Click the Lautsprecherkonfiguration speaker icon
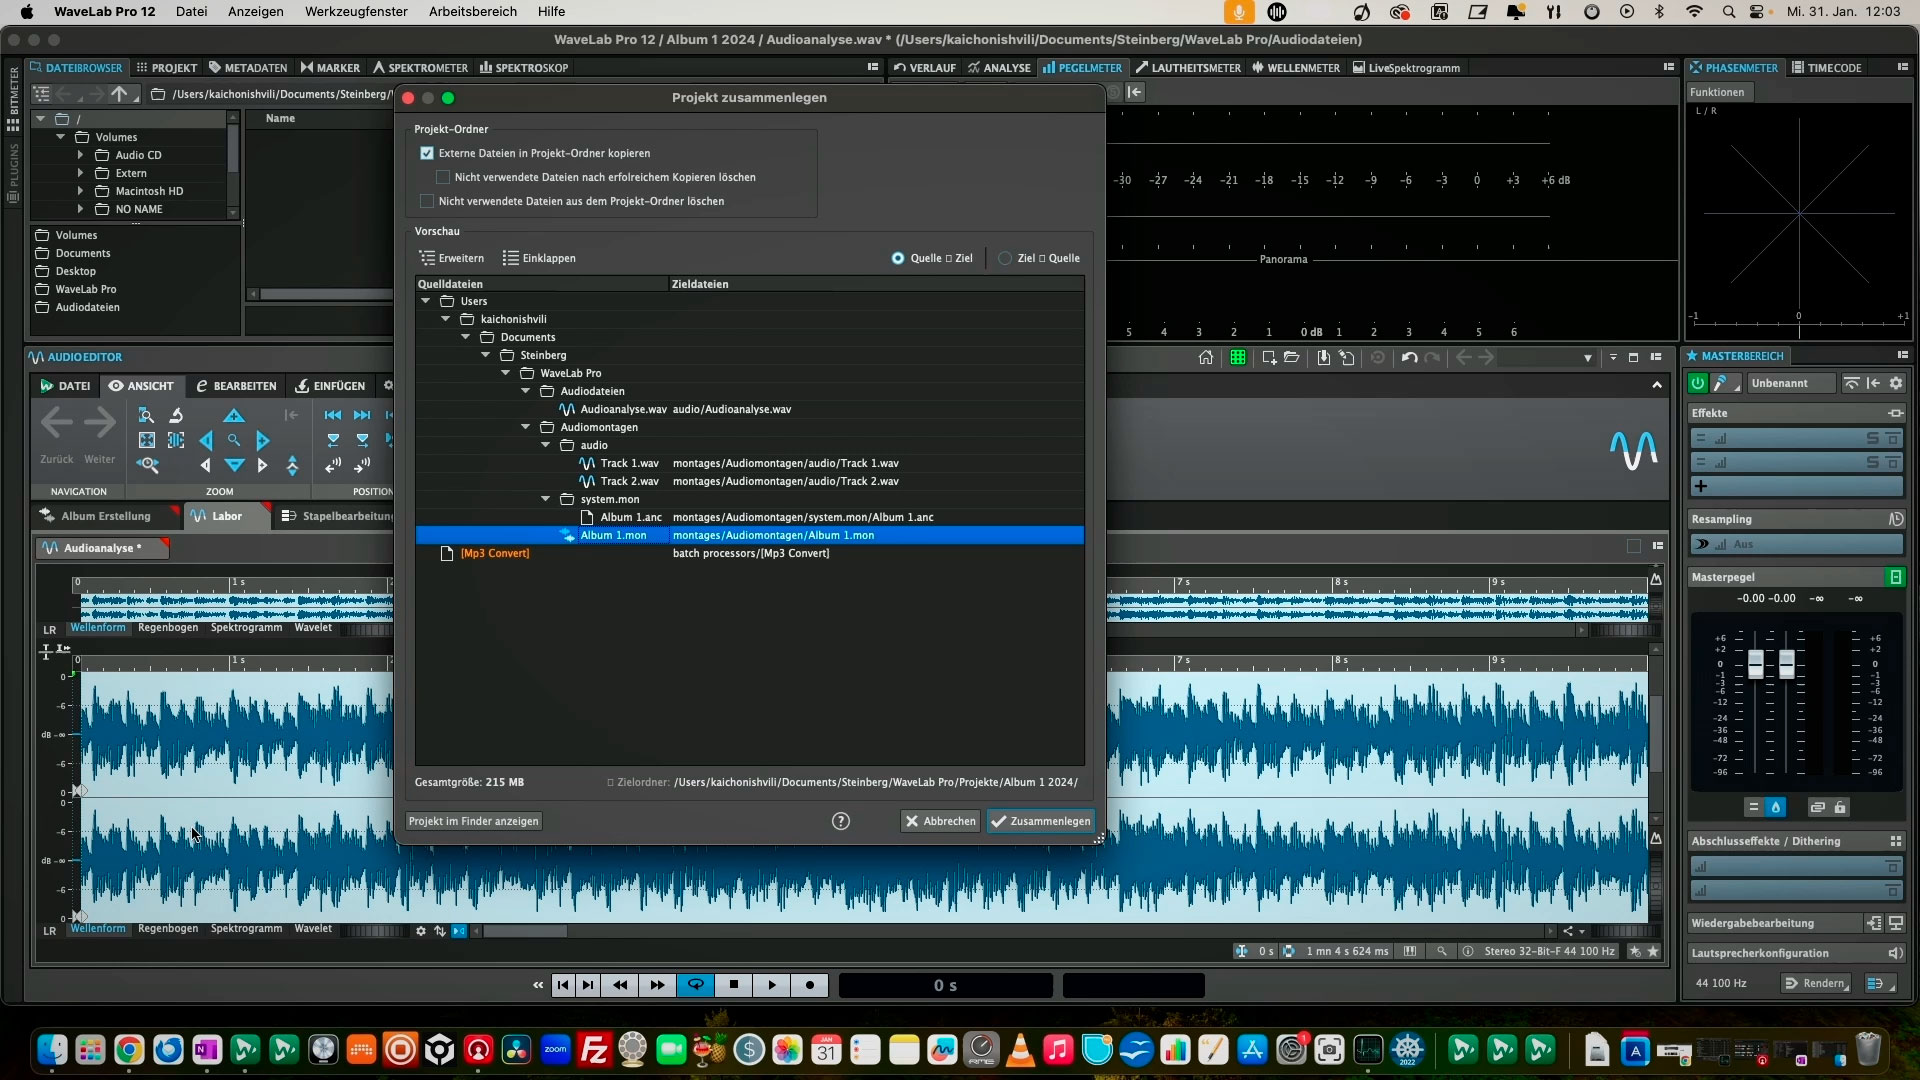This screenshot has height=1080, width=1920. coord(1894,953)
